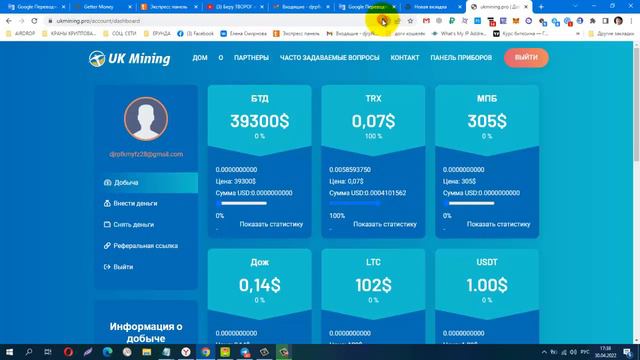Viewport: 640px width, 360px height.
Task: Click the user avatar picture
Action: click(x=146, y=119)
